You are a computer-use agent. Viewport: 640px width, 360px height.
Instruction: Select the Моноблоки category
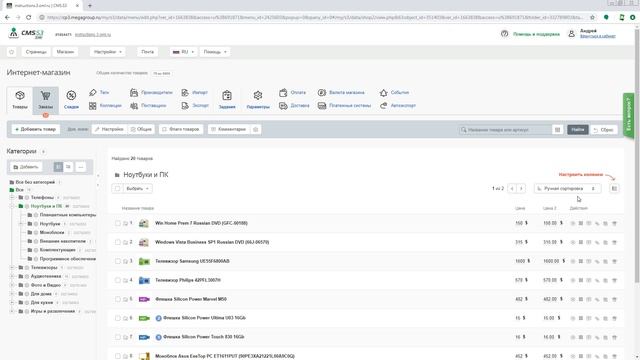[x=52, y=233]
